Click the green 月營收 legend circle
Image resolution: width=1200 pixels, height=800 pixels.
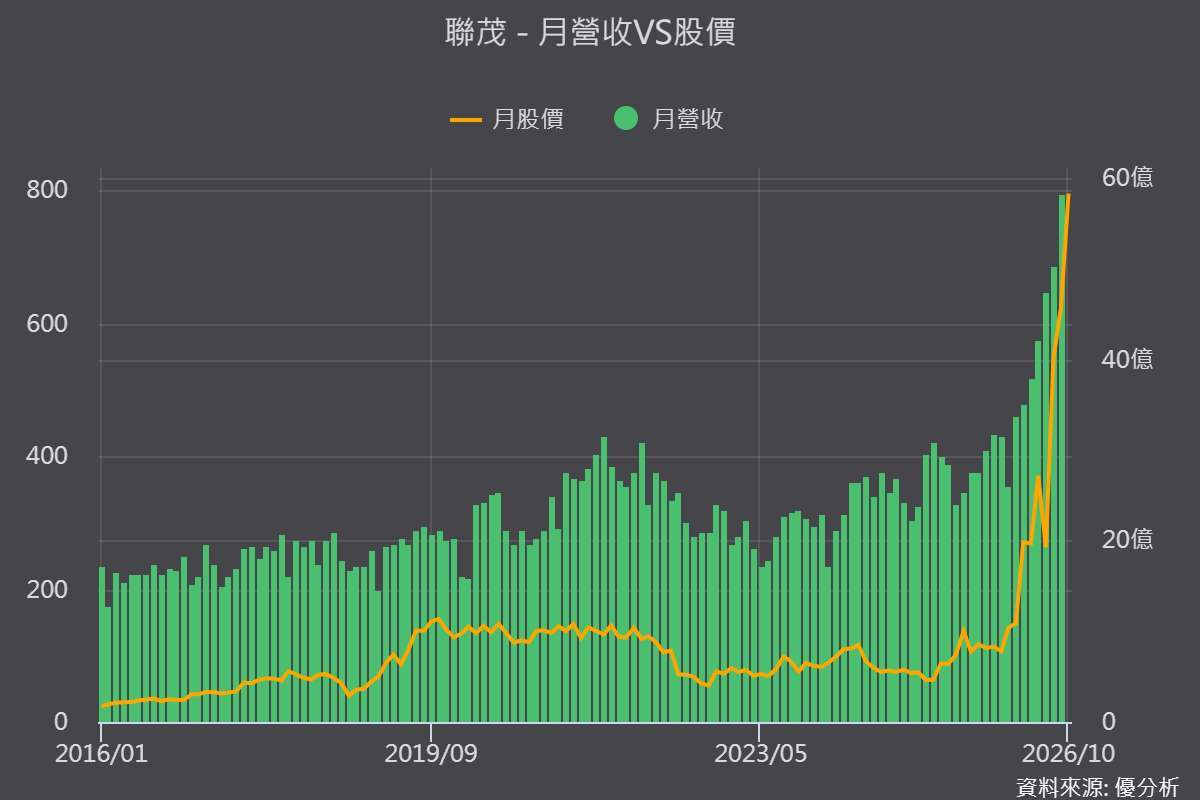(x=626, y=119)
